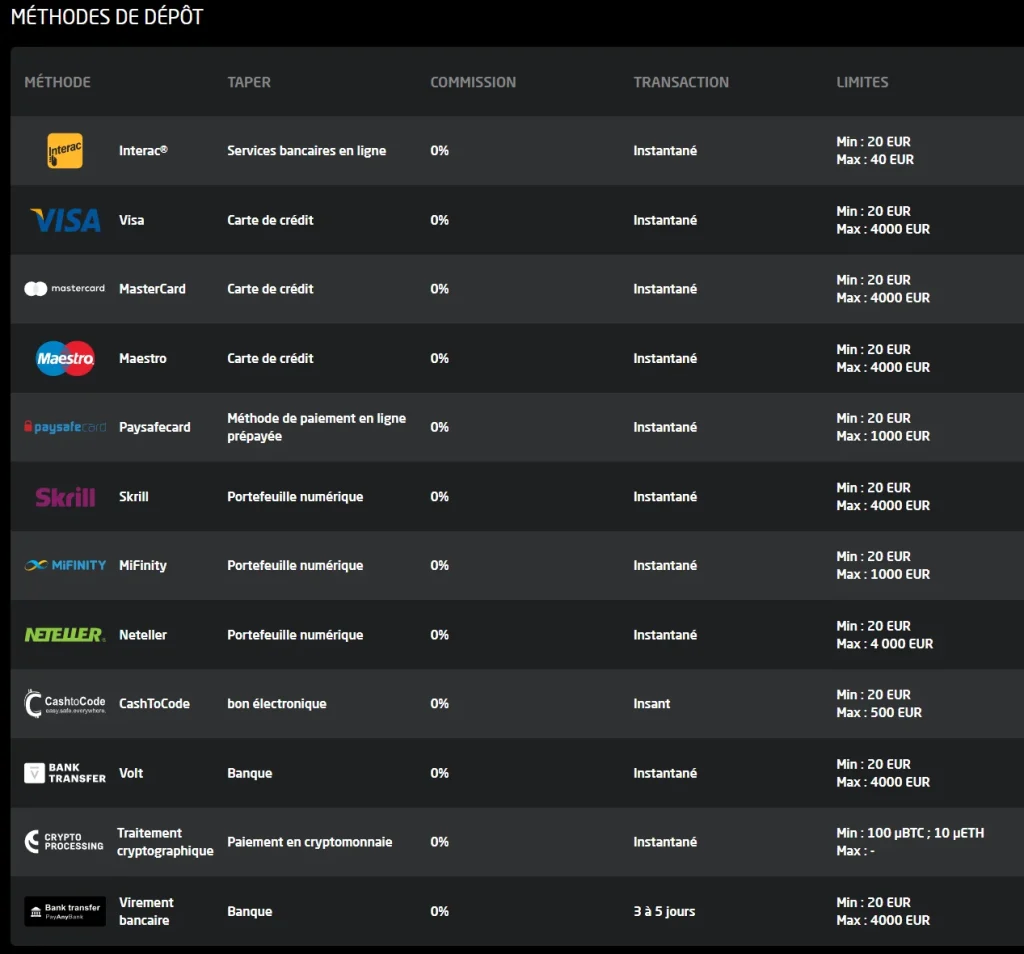Click 'Min : 20 EUR' in the Volt row
The width and height of the screenshot is (1024, 954).
click(873, 765)
